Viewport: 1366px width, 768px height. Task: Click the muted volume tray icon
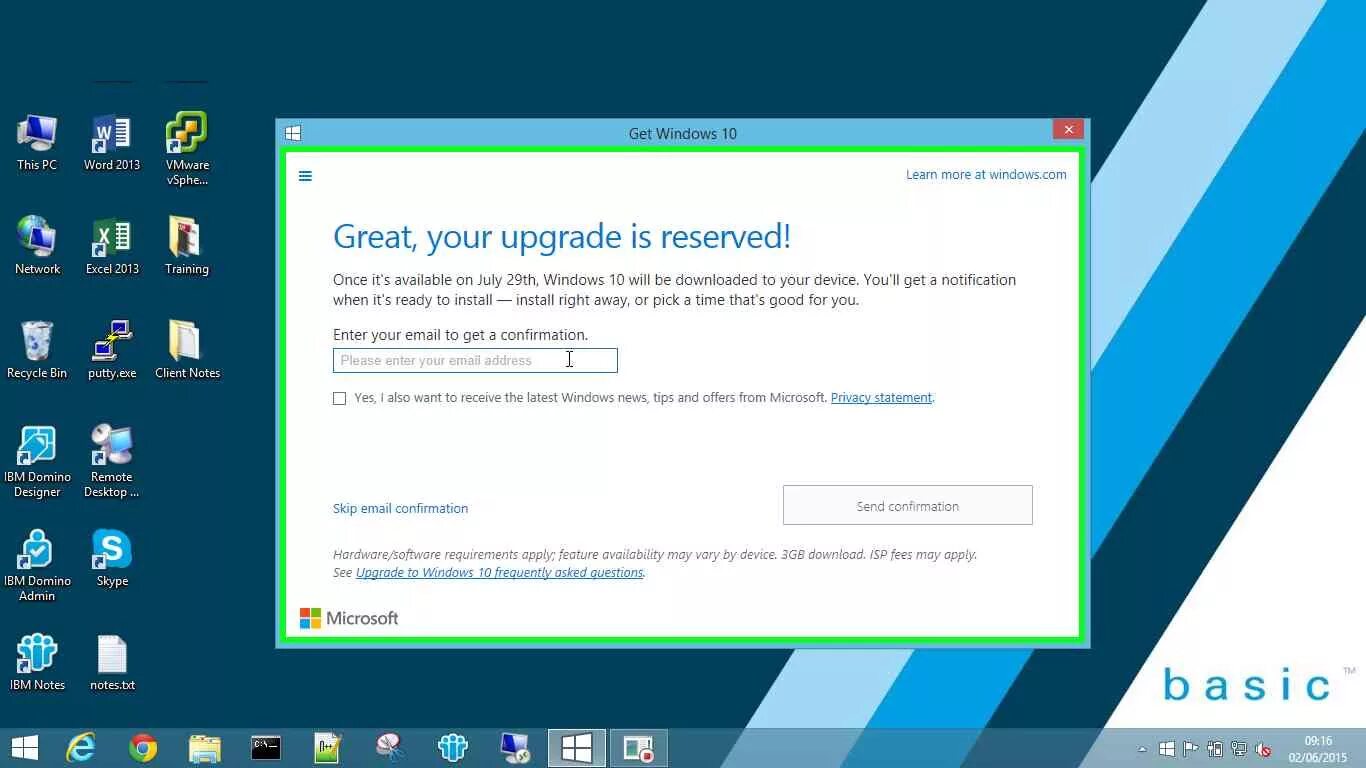coord(1264,749)
